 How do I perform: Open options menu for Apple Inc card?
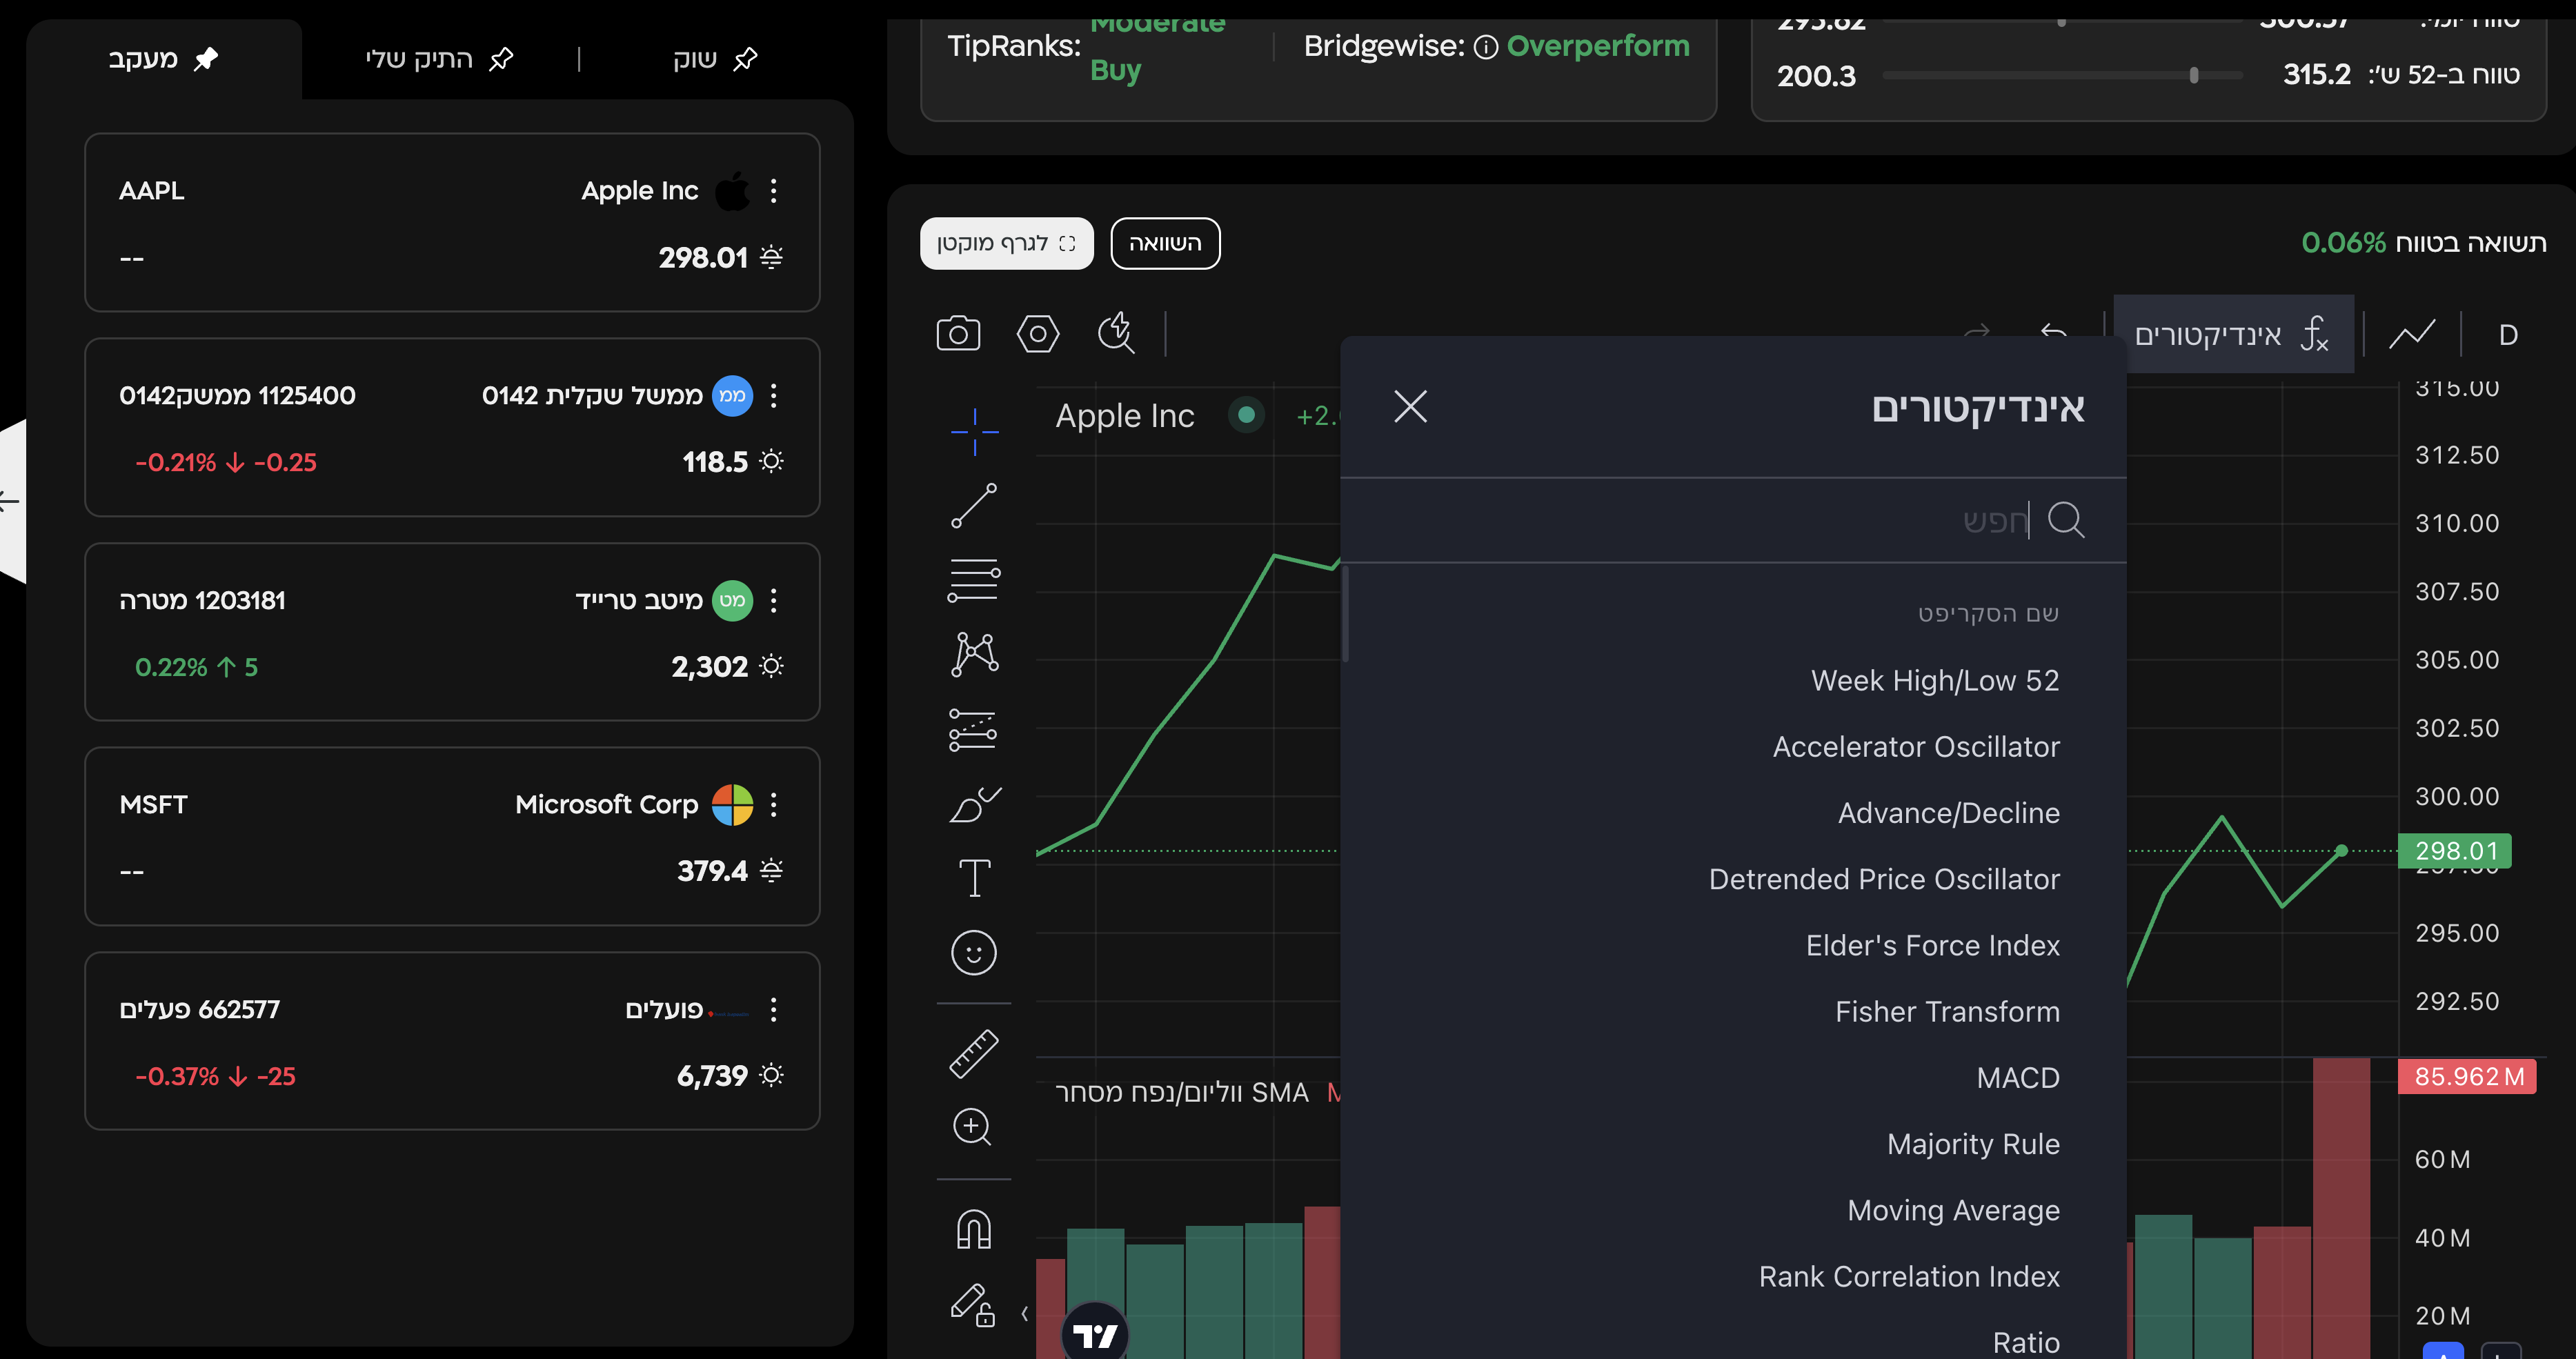(x=773, y=191)
